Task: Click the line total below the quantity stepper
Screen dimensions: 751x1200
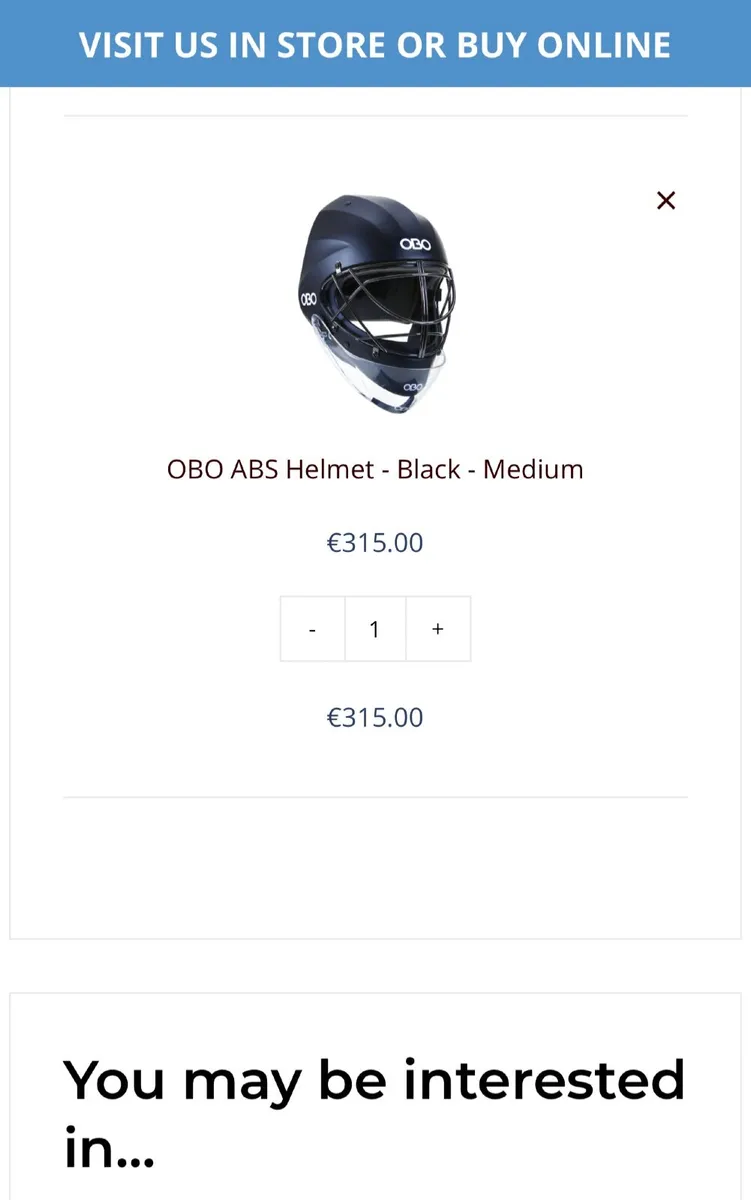Action: click(x=375, y=717)
